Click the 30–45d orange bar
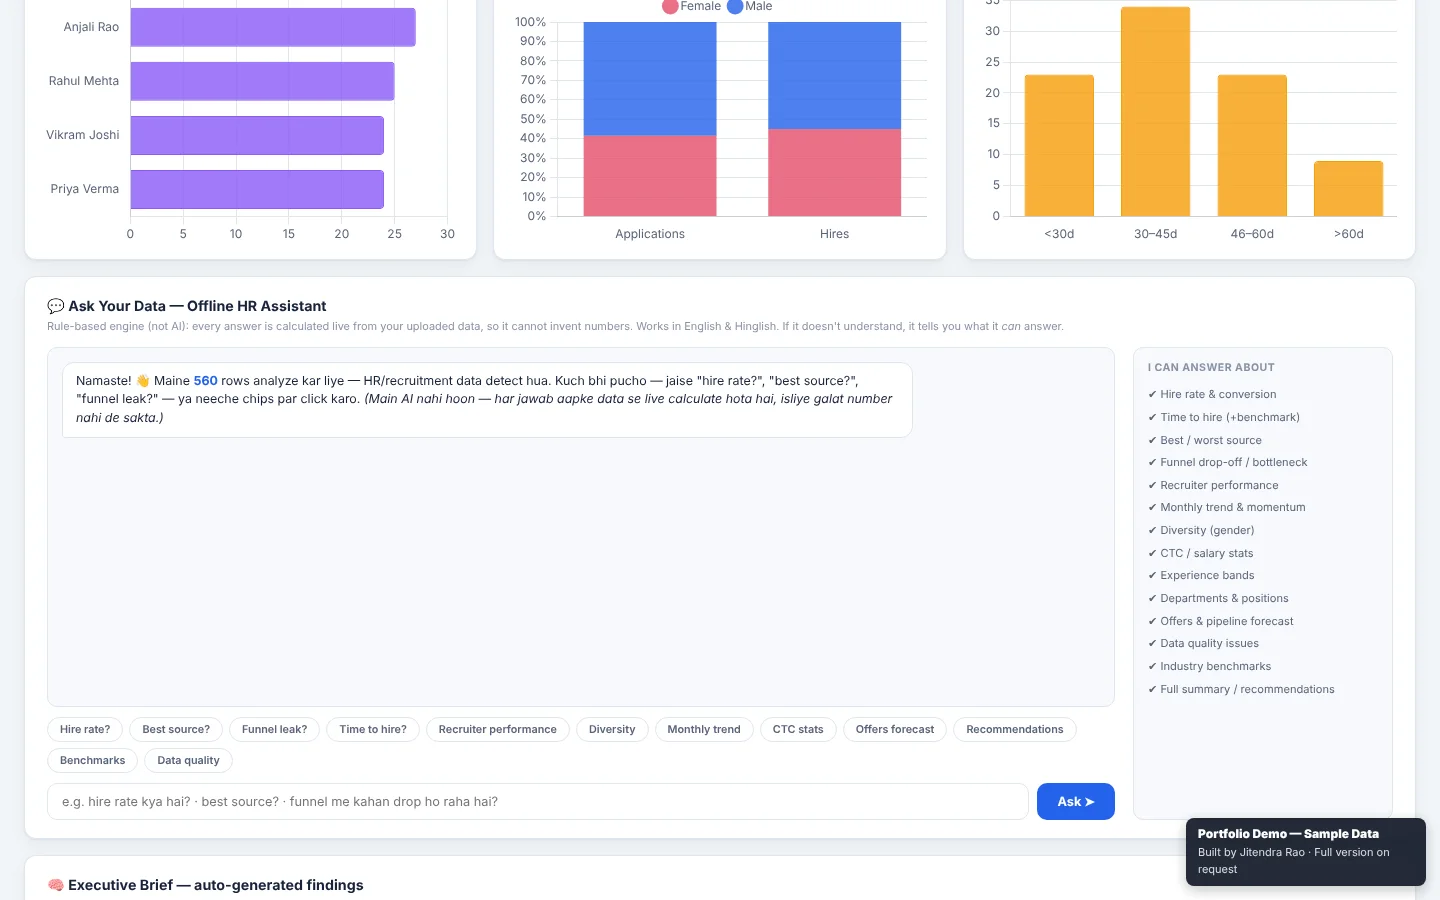 click(1156, 112)
